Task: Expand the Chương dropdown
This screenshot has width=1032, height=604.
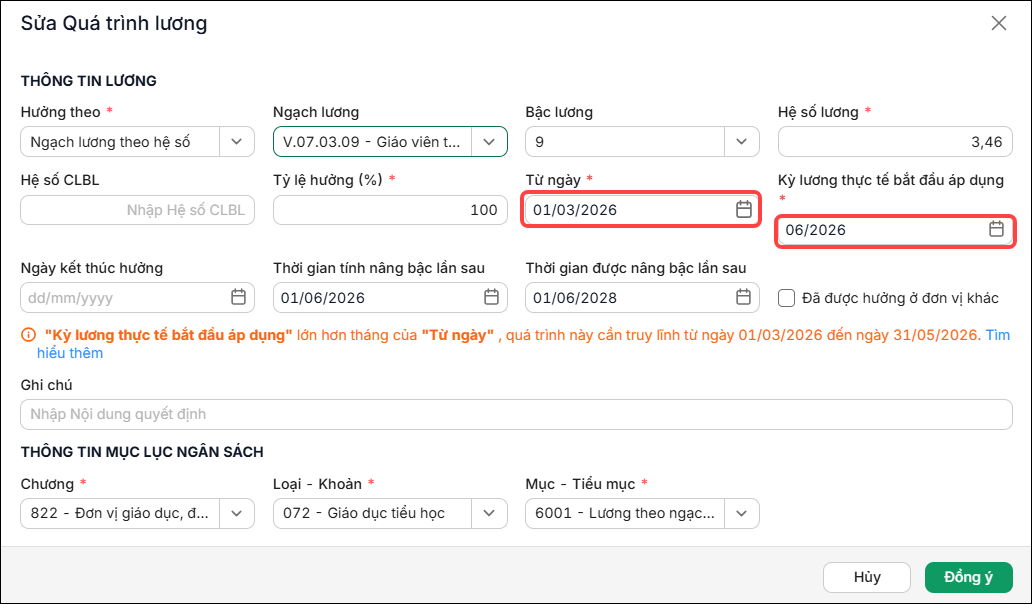Action: click(x=237, y=513)
